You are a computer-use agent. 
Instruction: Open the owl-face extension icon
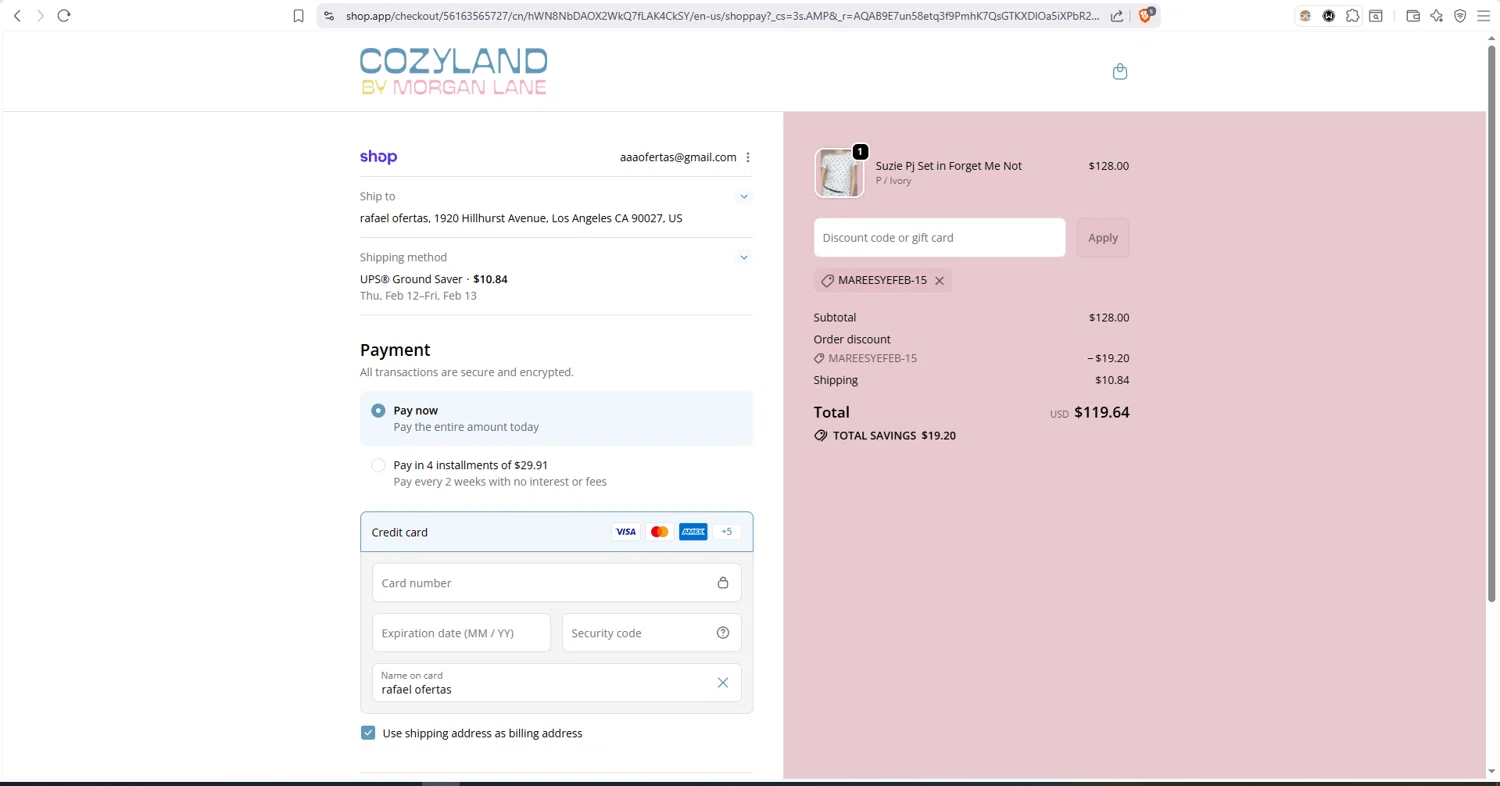tap(1305, 16)
